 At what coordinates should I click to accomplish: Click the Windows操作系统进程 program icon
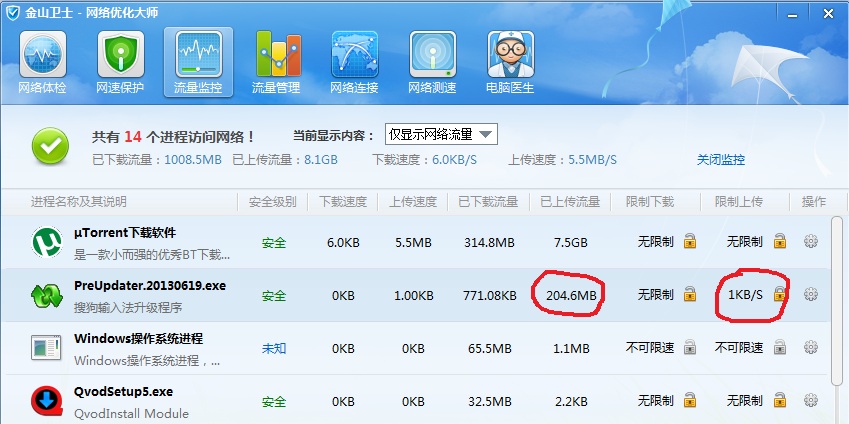tap(47, 348)
